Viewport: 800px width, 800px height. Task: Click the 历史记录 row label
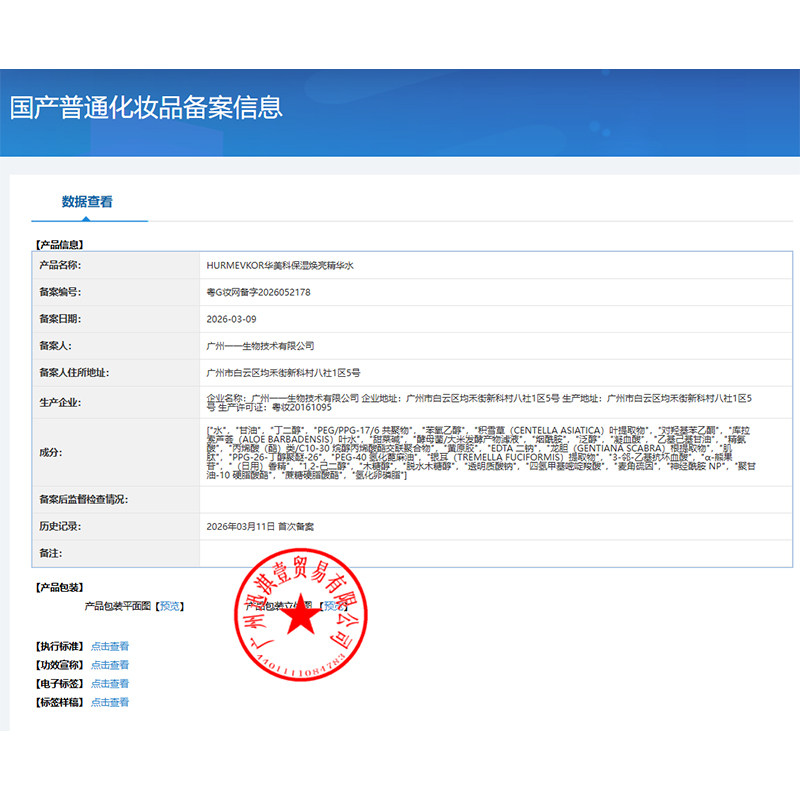pos(60,527)
